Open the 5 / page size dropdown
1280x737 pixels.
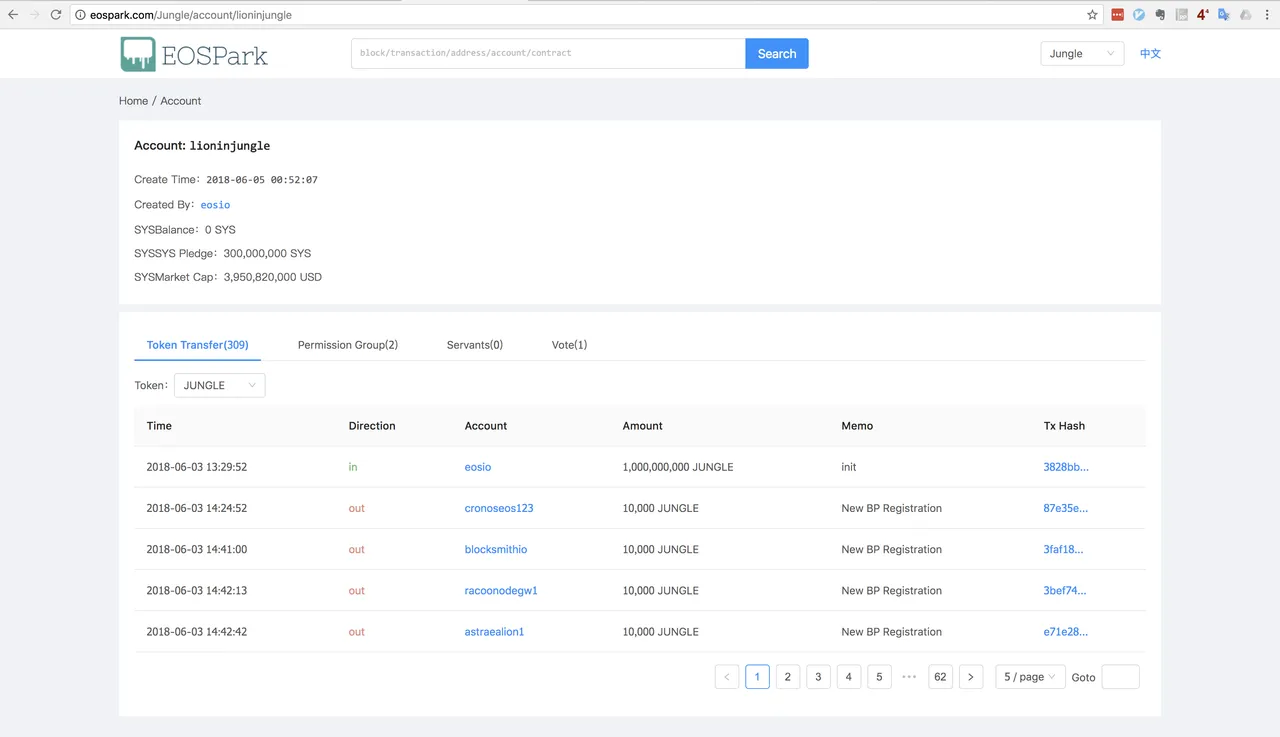pyautogui.click(x=1029, y=677)
